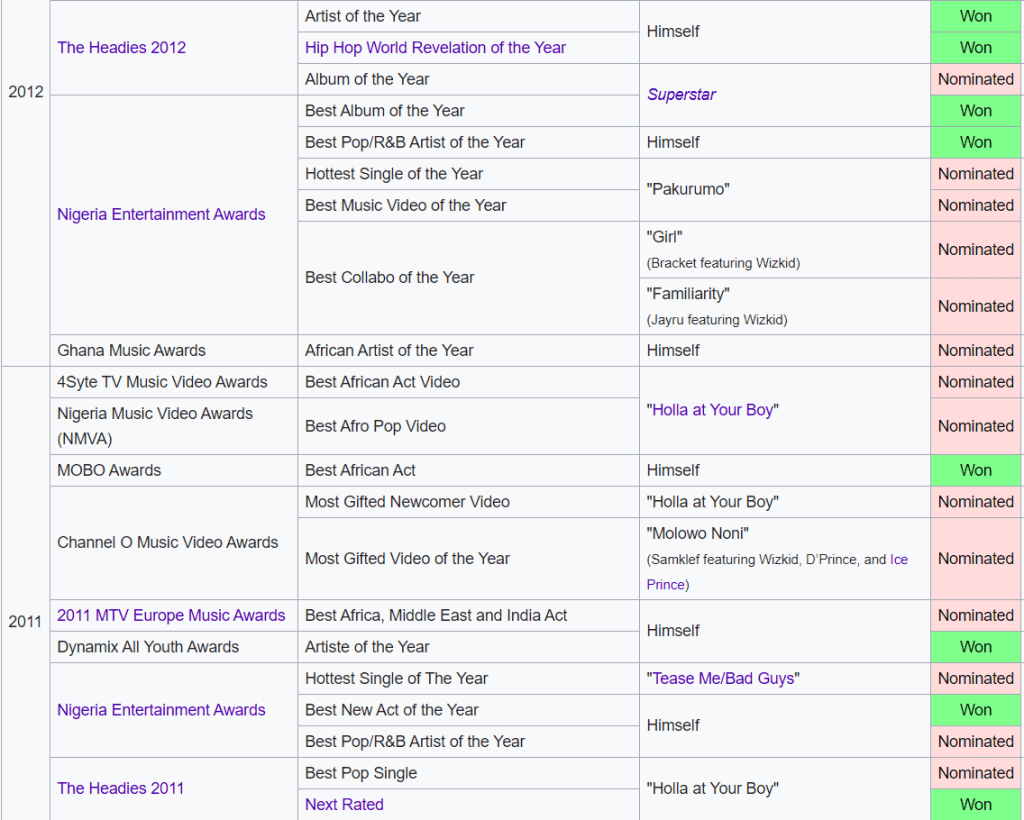
Task: Open Nigeria Entertainment Awards link in 2011 rows
Action: click(x=161, y=710)
